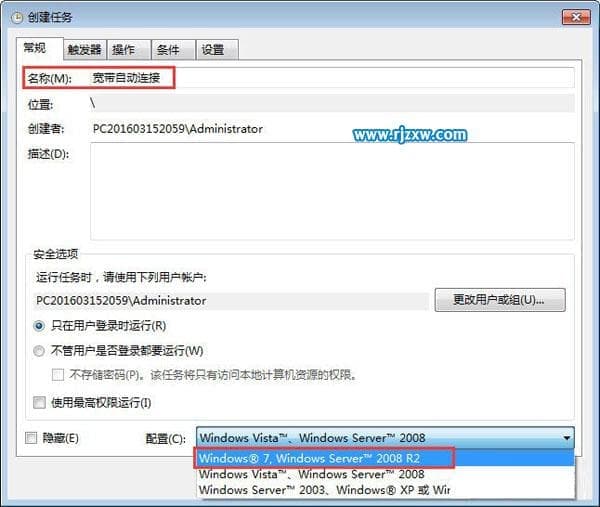Expand the 配置 dropdown arrow
This screenshot has width=600, height=507.
point(567,438)
